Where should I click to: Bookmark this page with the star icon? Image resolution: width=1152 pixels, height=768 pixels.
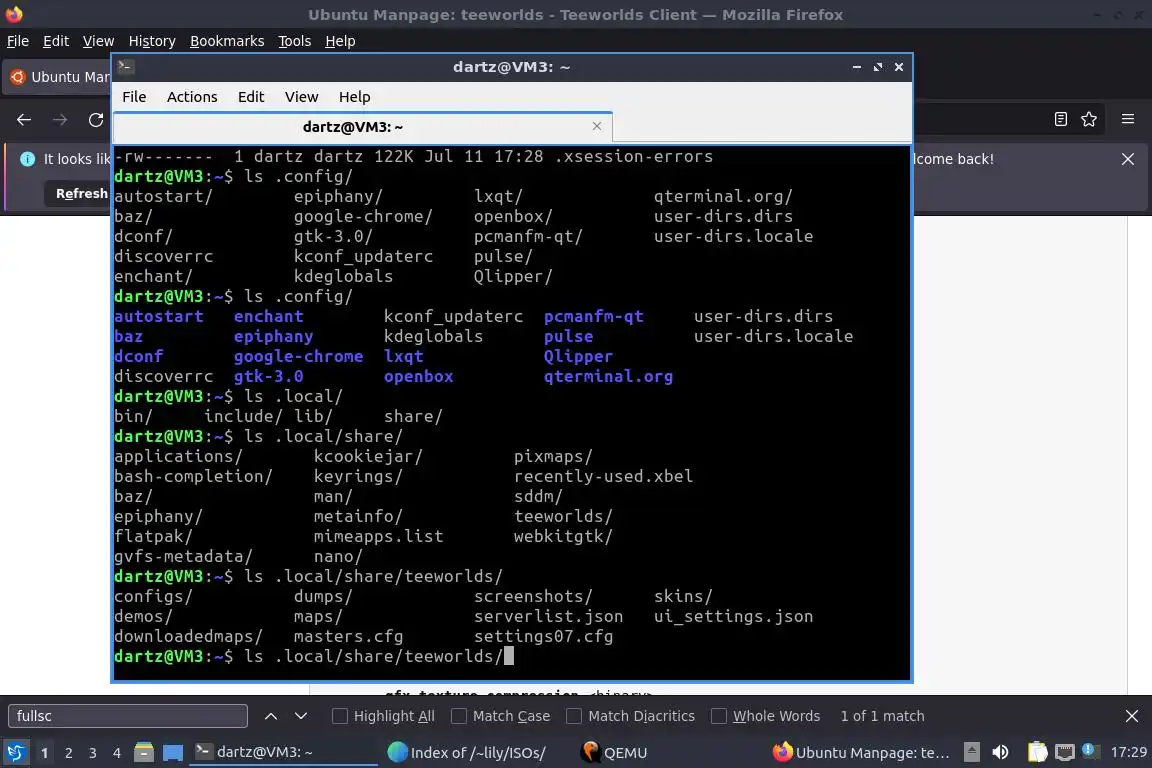[x=1089, y=119]
